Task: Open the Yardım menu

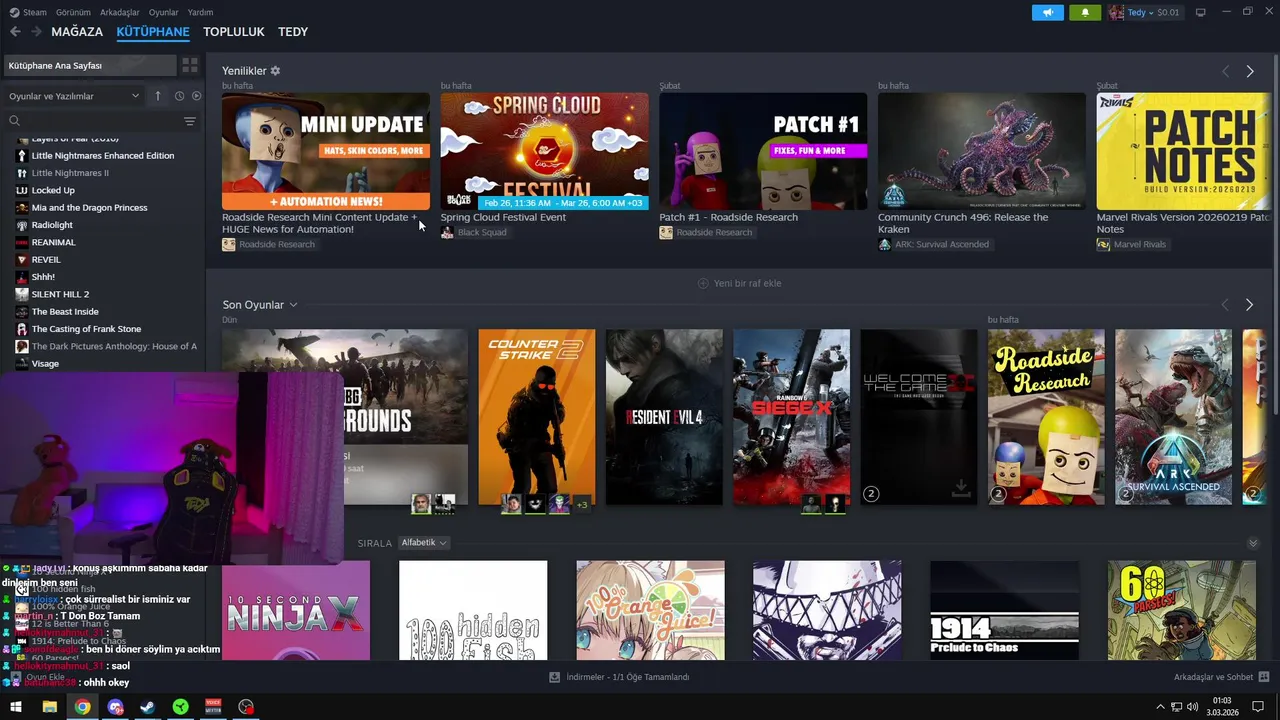Action: click(x=200, y=12)
